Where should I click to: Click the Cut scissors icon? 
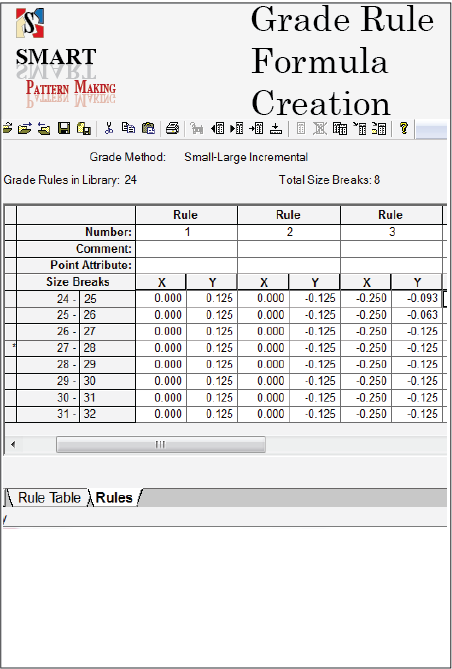[109, 128]
